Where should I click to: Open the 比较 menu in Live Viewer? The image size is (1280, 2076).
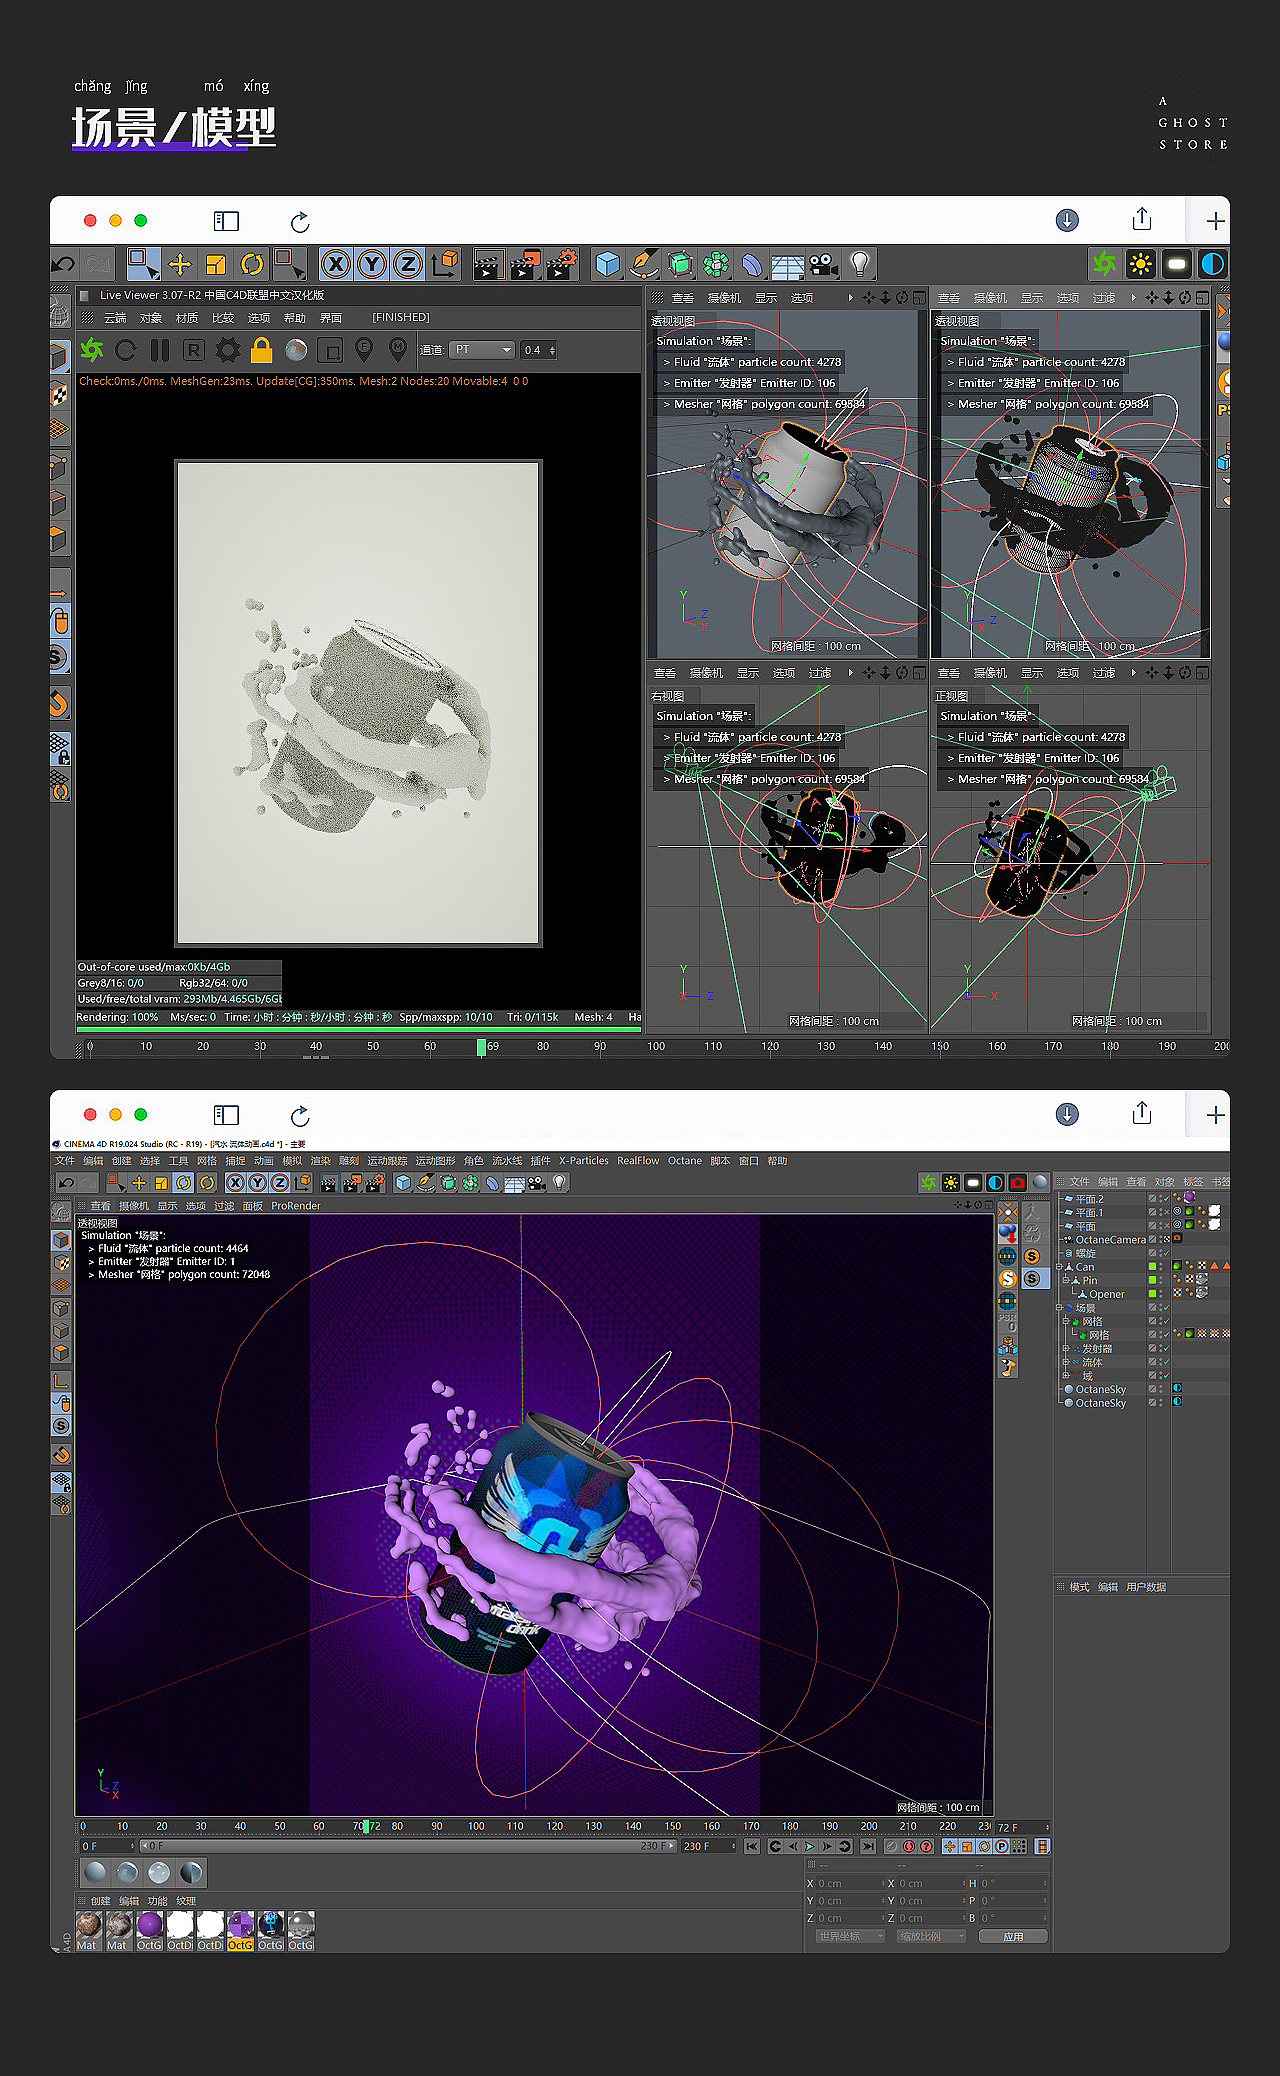tap(223, 318)
